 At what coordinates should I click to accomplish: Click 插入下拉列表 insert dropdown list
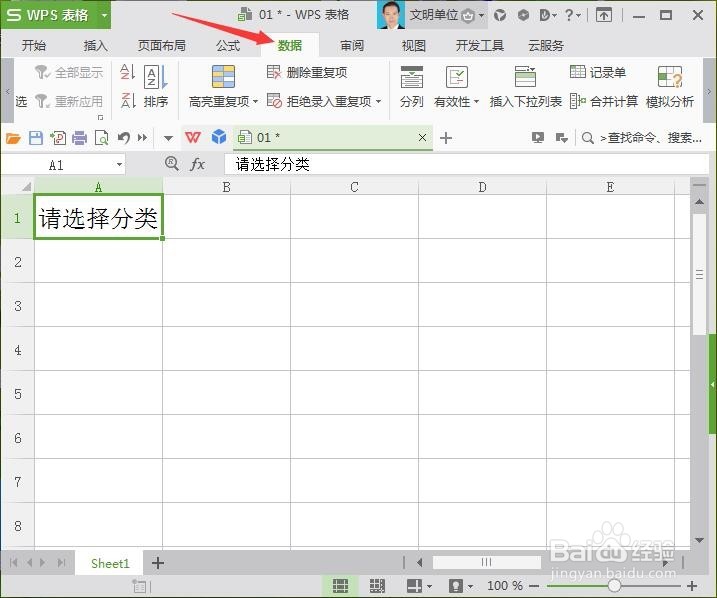click(525, 86)
